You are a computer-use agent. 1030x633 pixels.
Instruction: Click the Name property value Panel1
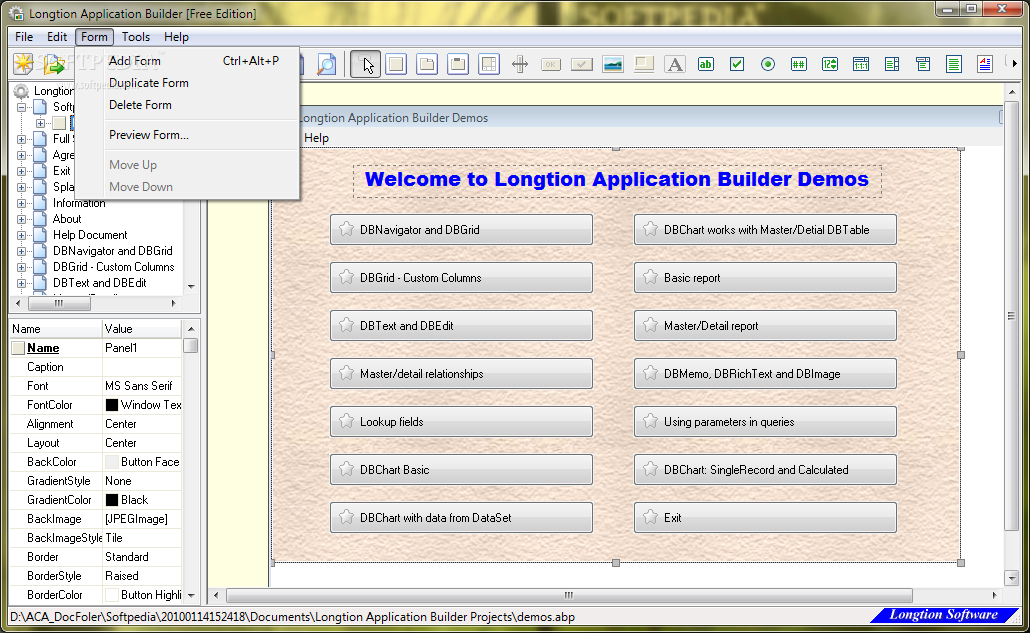pyautogui.click(x=141, y=348)
